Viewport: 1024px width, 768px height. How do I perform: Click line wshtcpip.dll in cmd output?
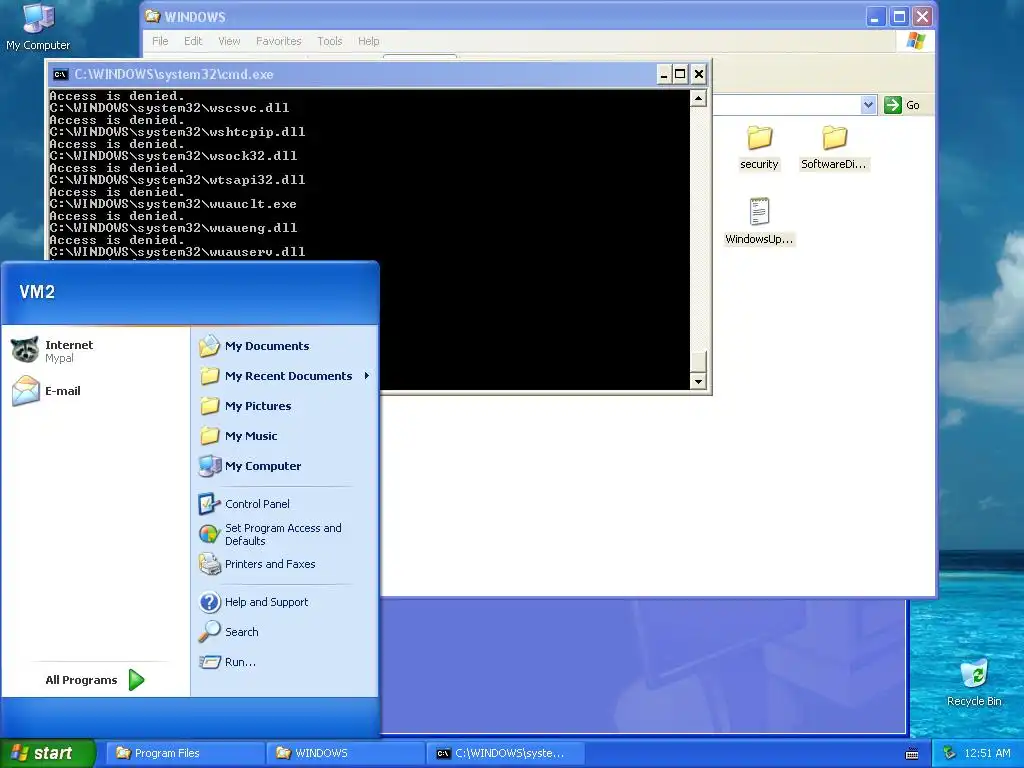[176, 132]
